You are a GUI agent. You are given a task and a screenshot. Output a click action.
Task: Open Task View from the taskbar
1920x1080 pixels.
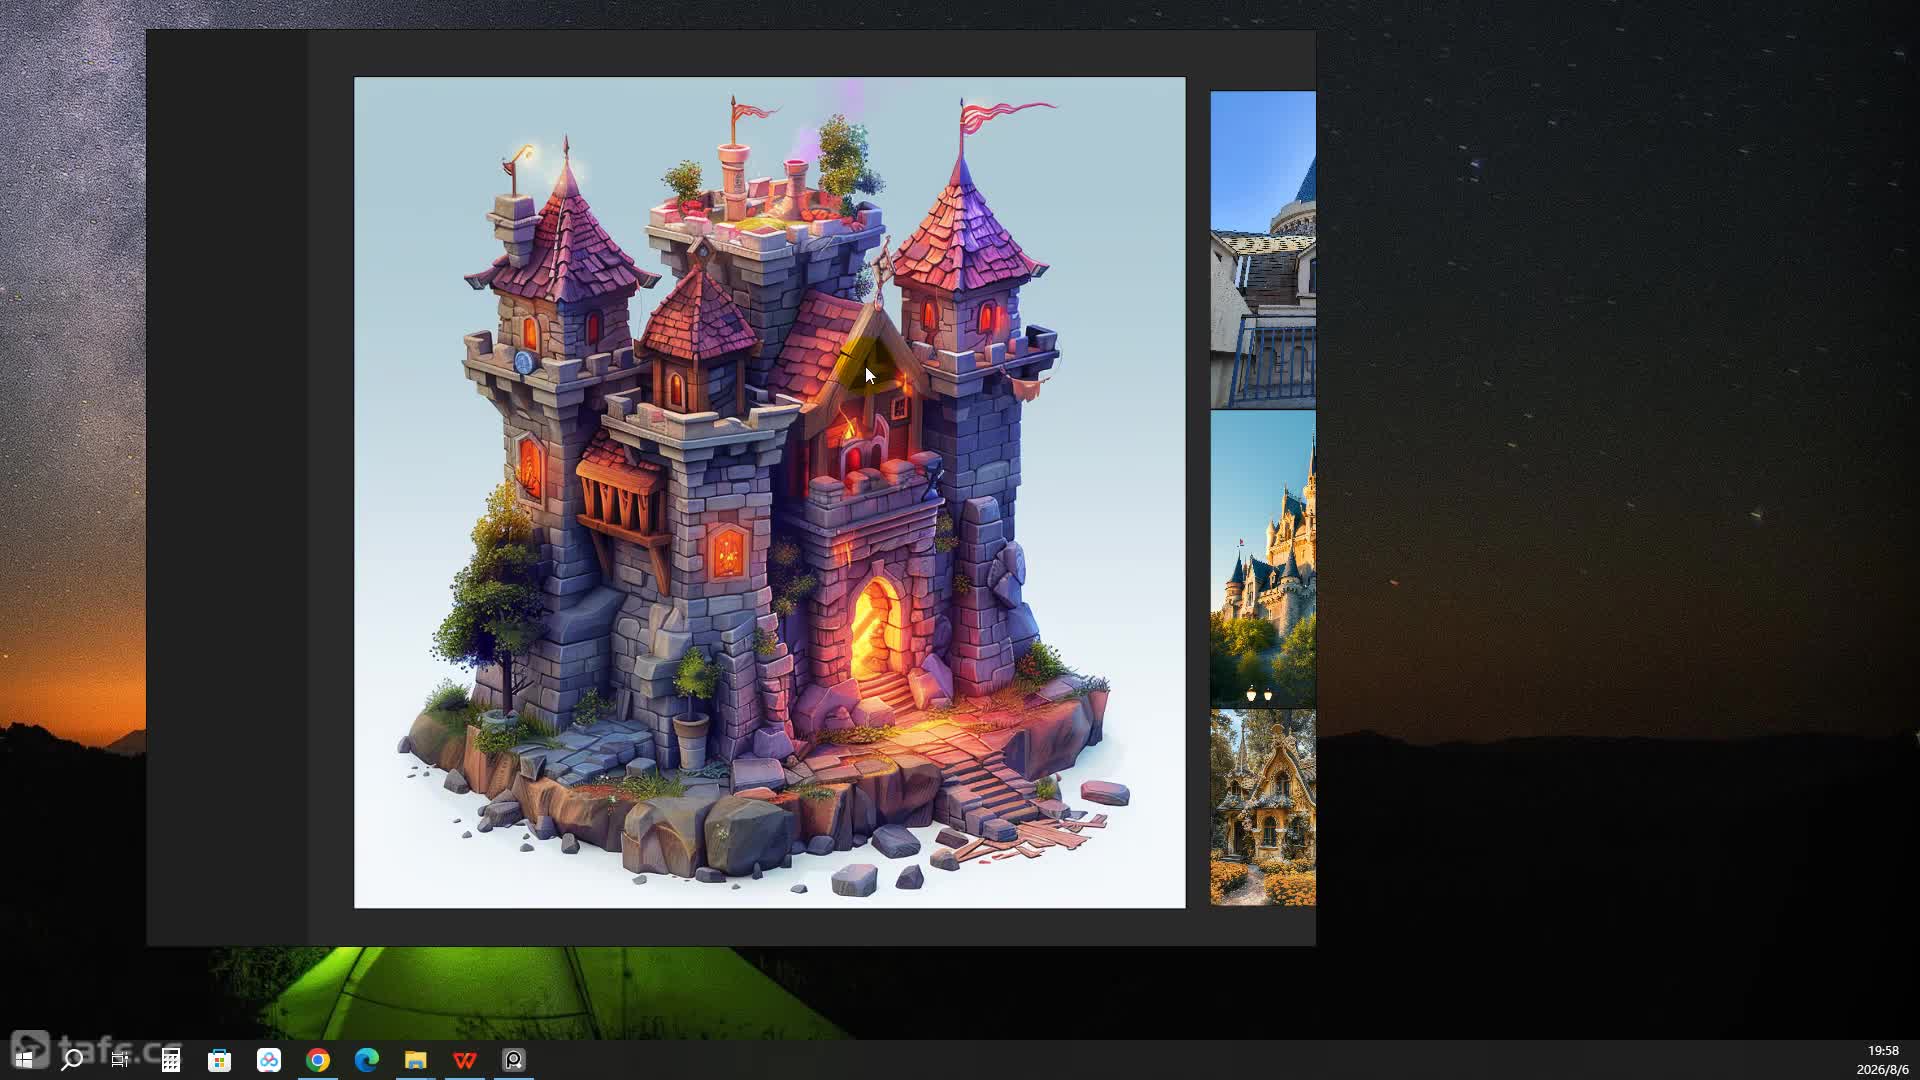tap(120, 1059)
